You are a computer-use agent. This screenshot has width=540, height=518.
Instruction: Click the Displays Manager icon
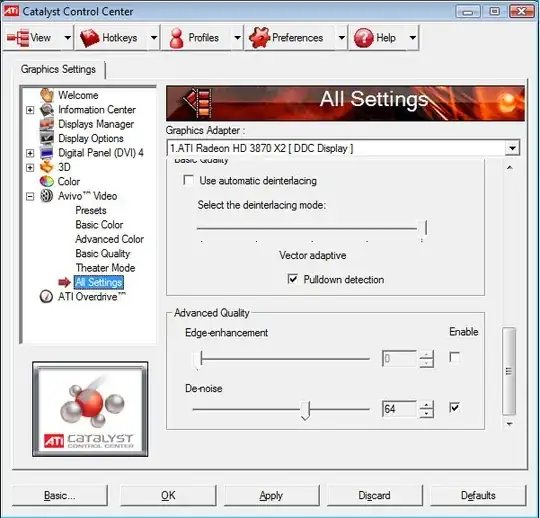click(46, 124)
